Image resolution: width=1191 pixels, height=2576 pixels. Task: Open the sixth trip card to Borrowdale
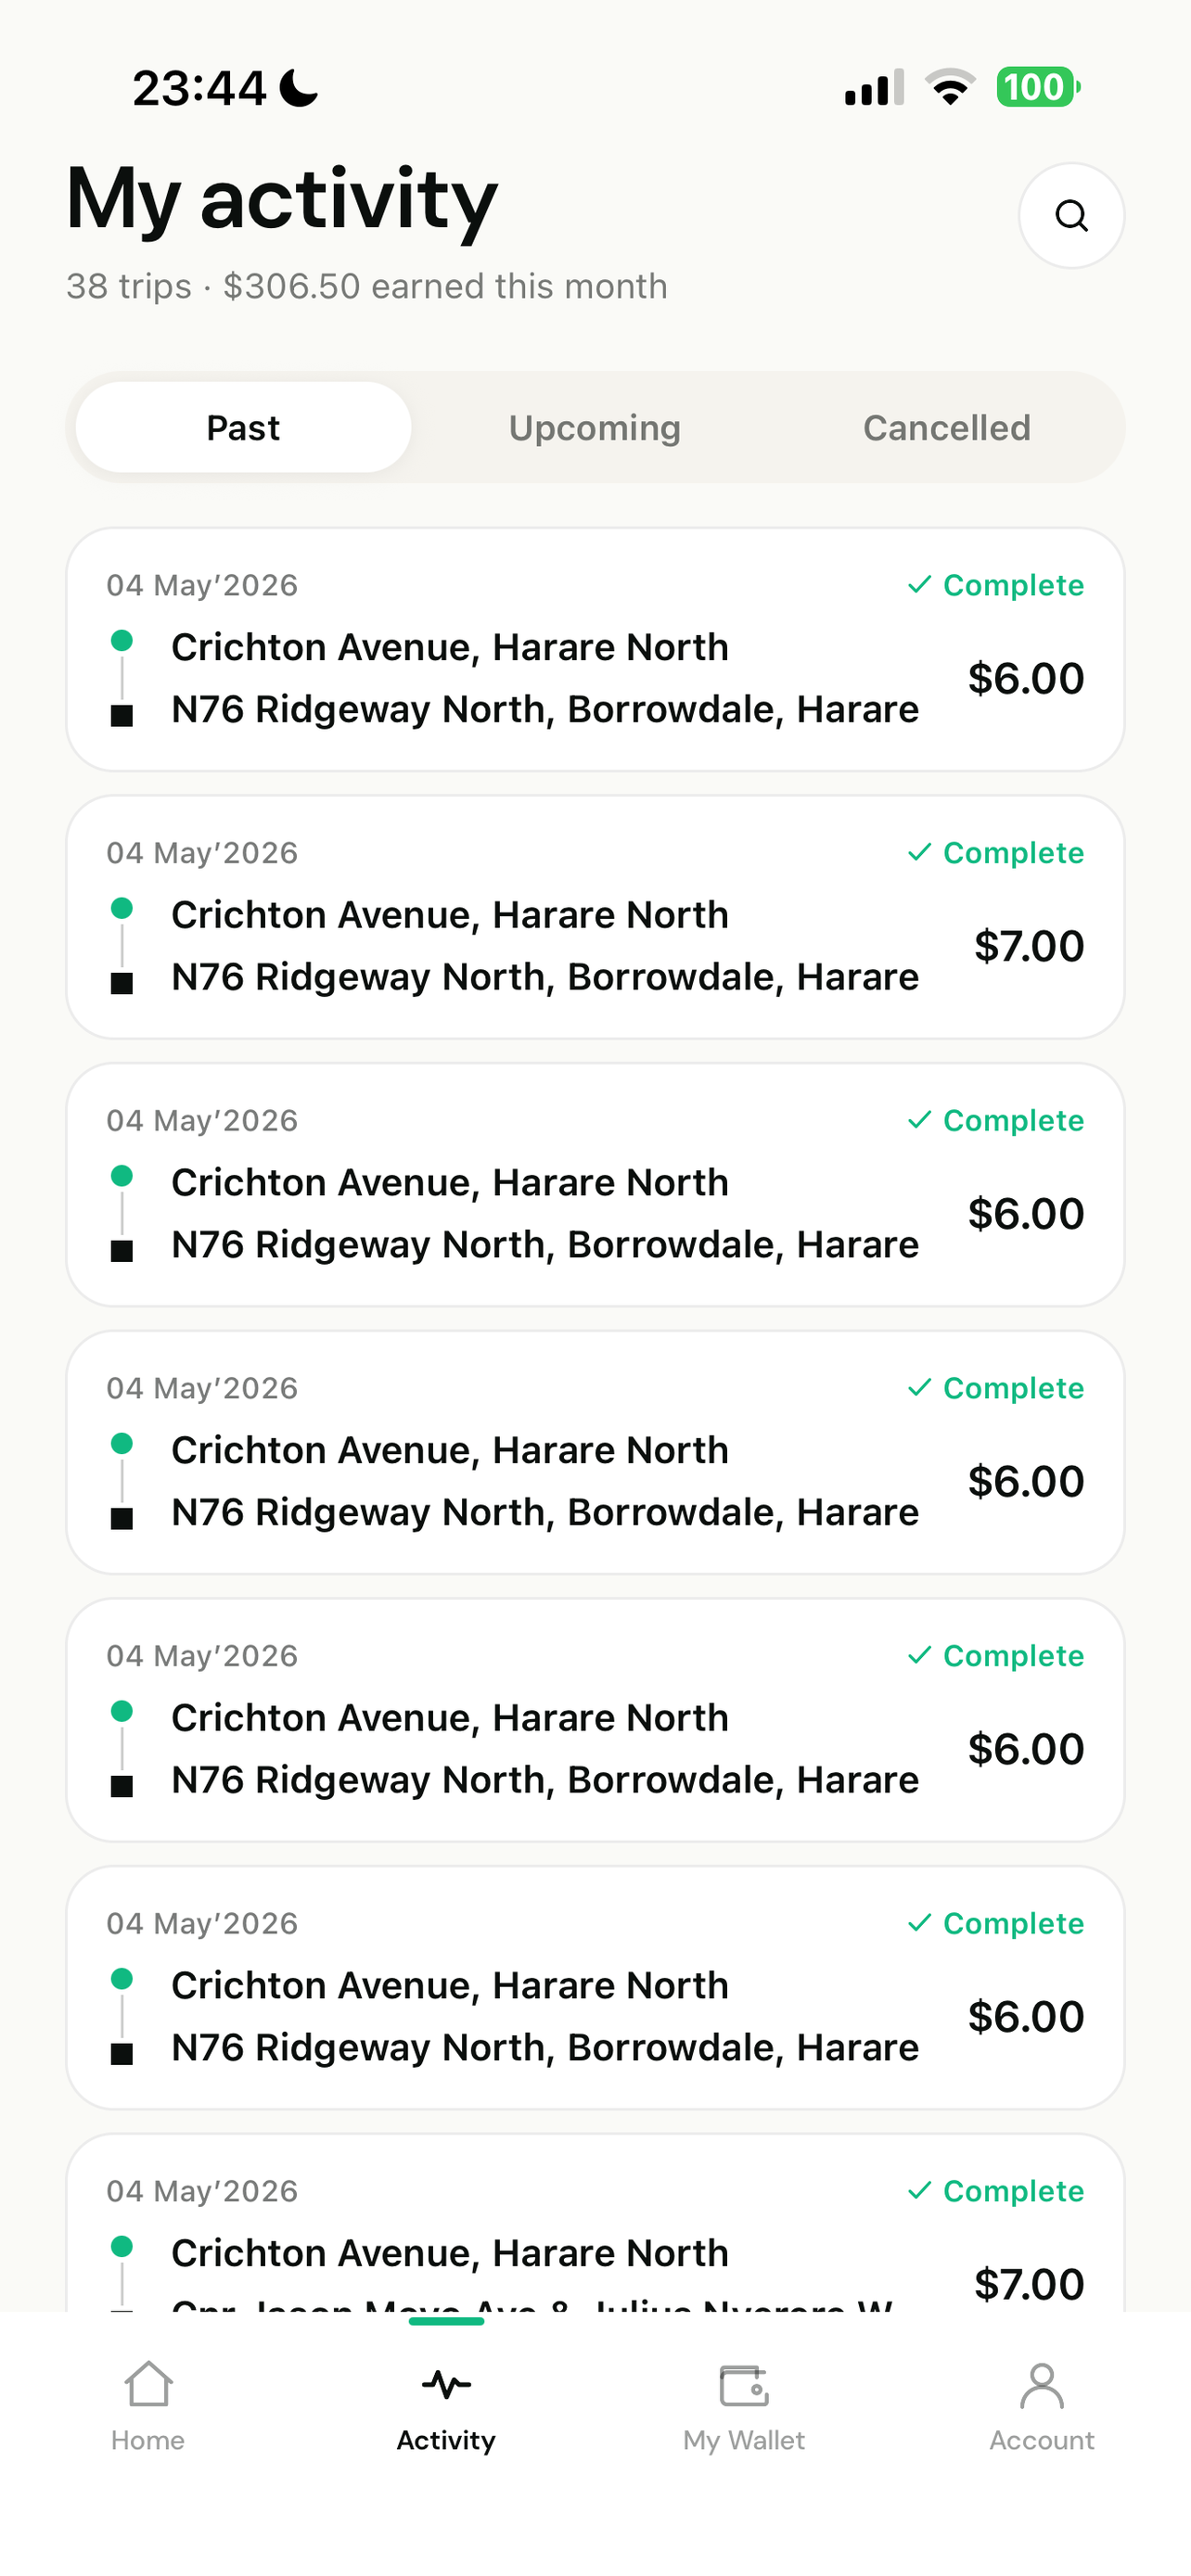(x=595, y=1987)
